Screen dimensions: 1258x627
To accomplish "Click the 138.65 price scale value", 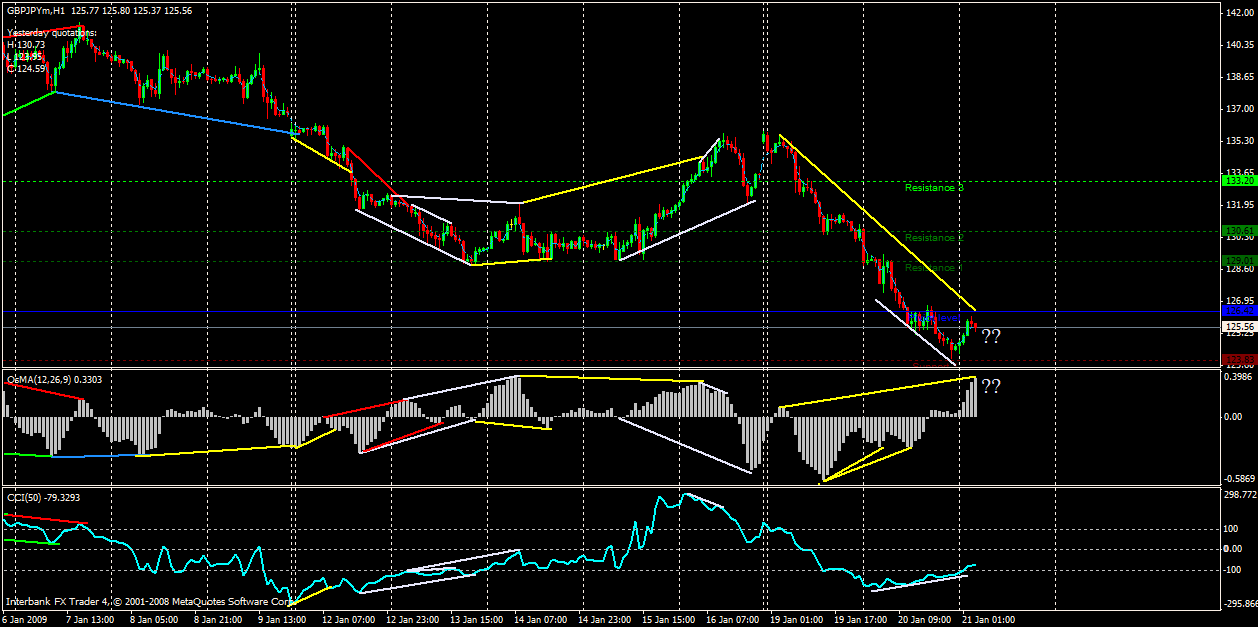I will 1239,77.
